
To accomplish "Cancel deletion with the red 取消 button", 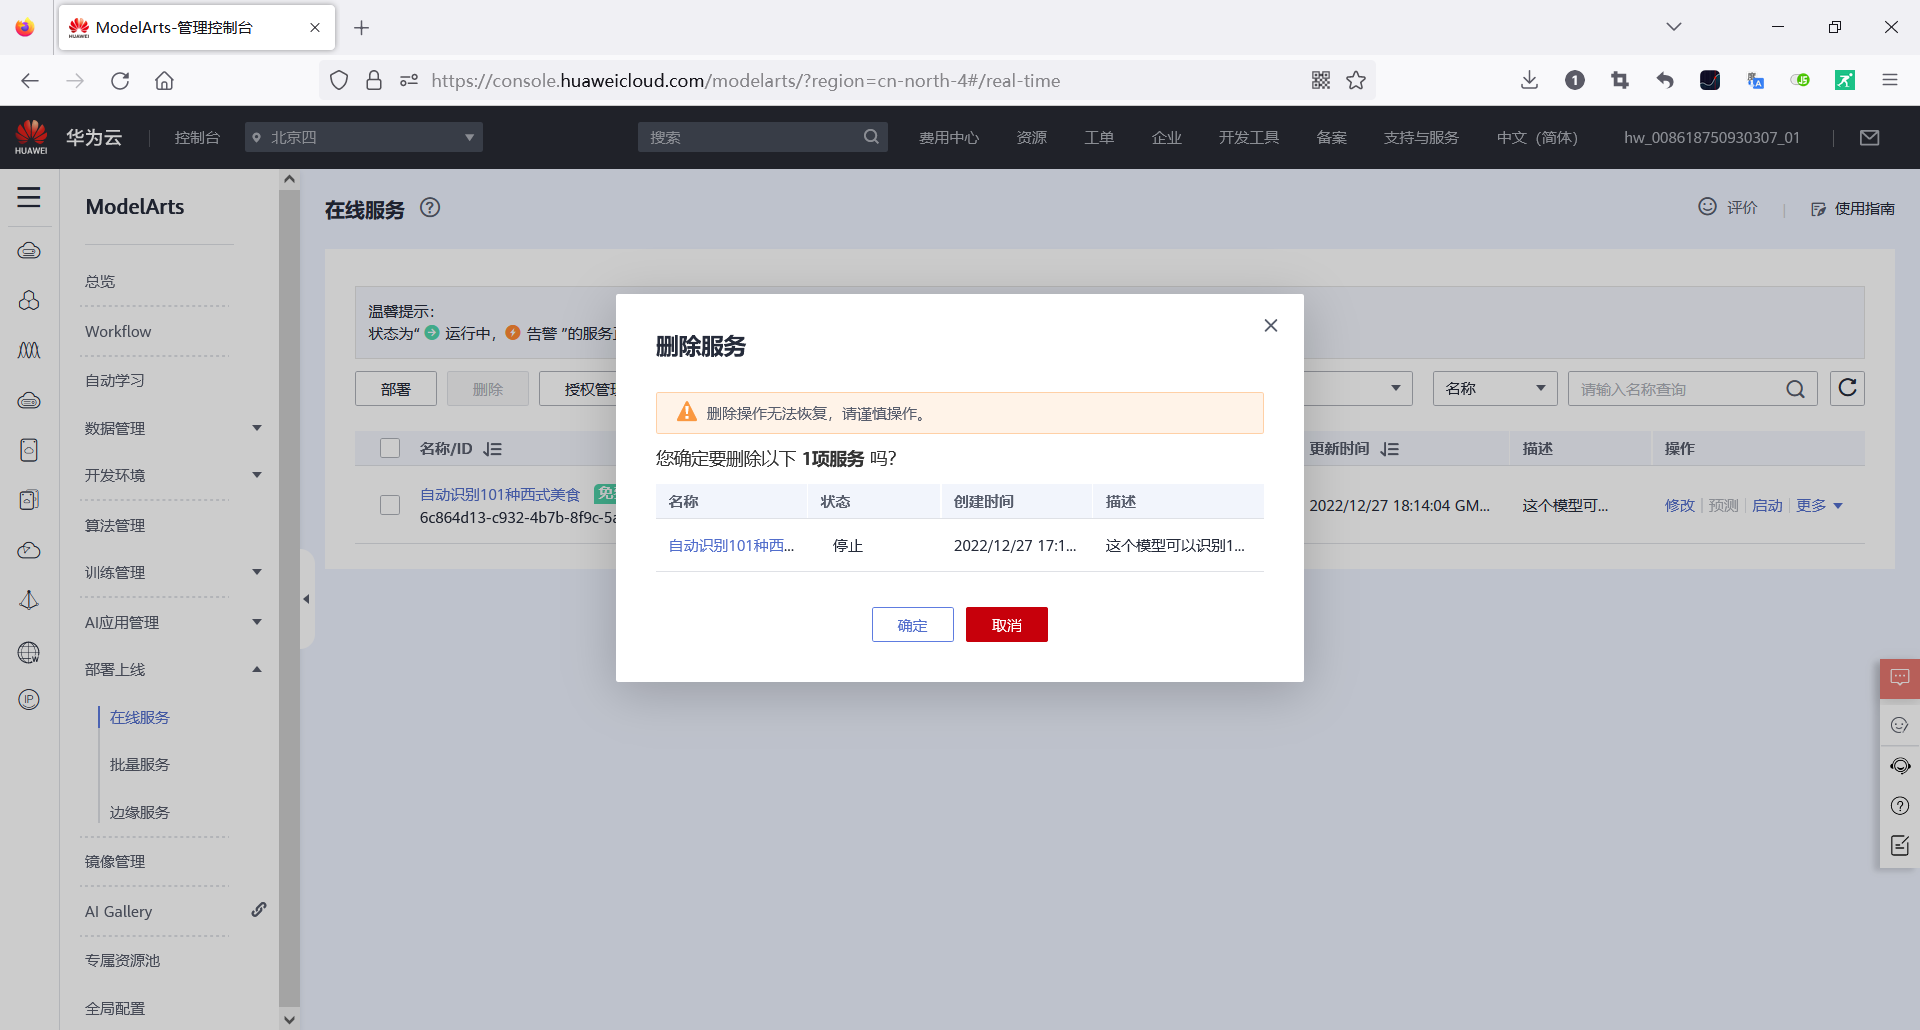I will pyautogui.click(x=1006, y=625).
